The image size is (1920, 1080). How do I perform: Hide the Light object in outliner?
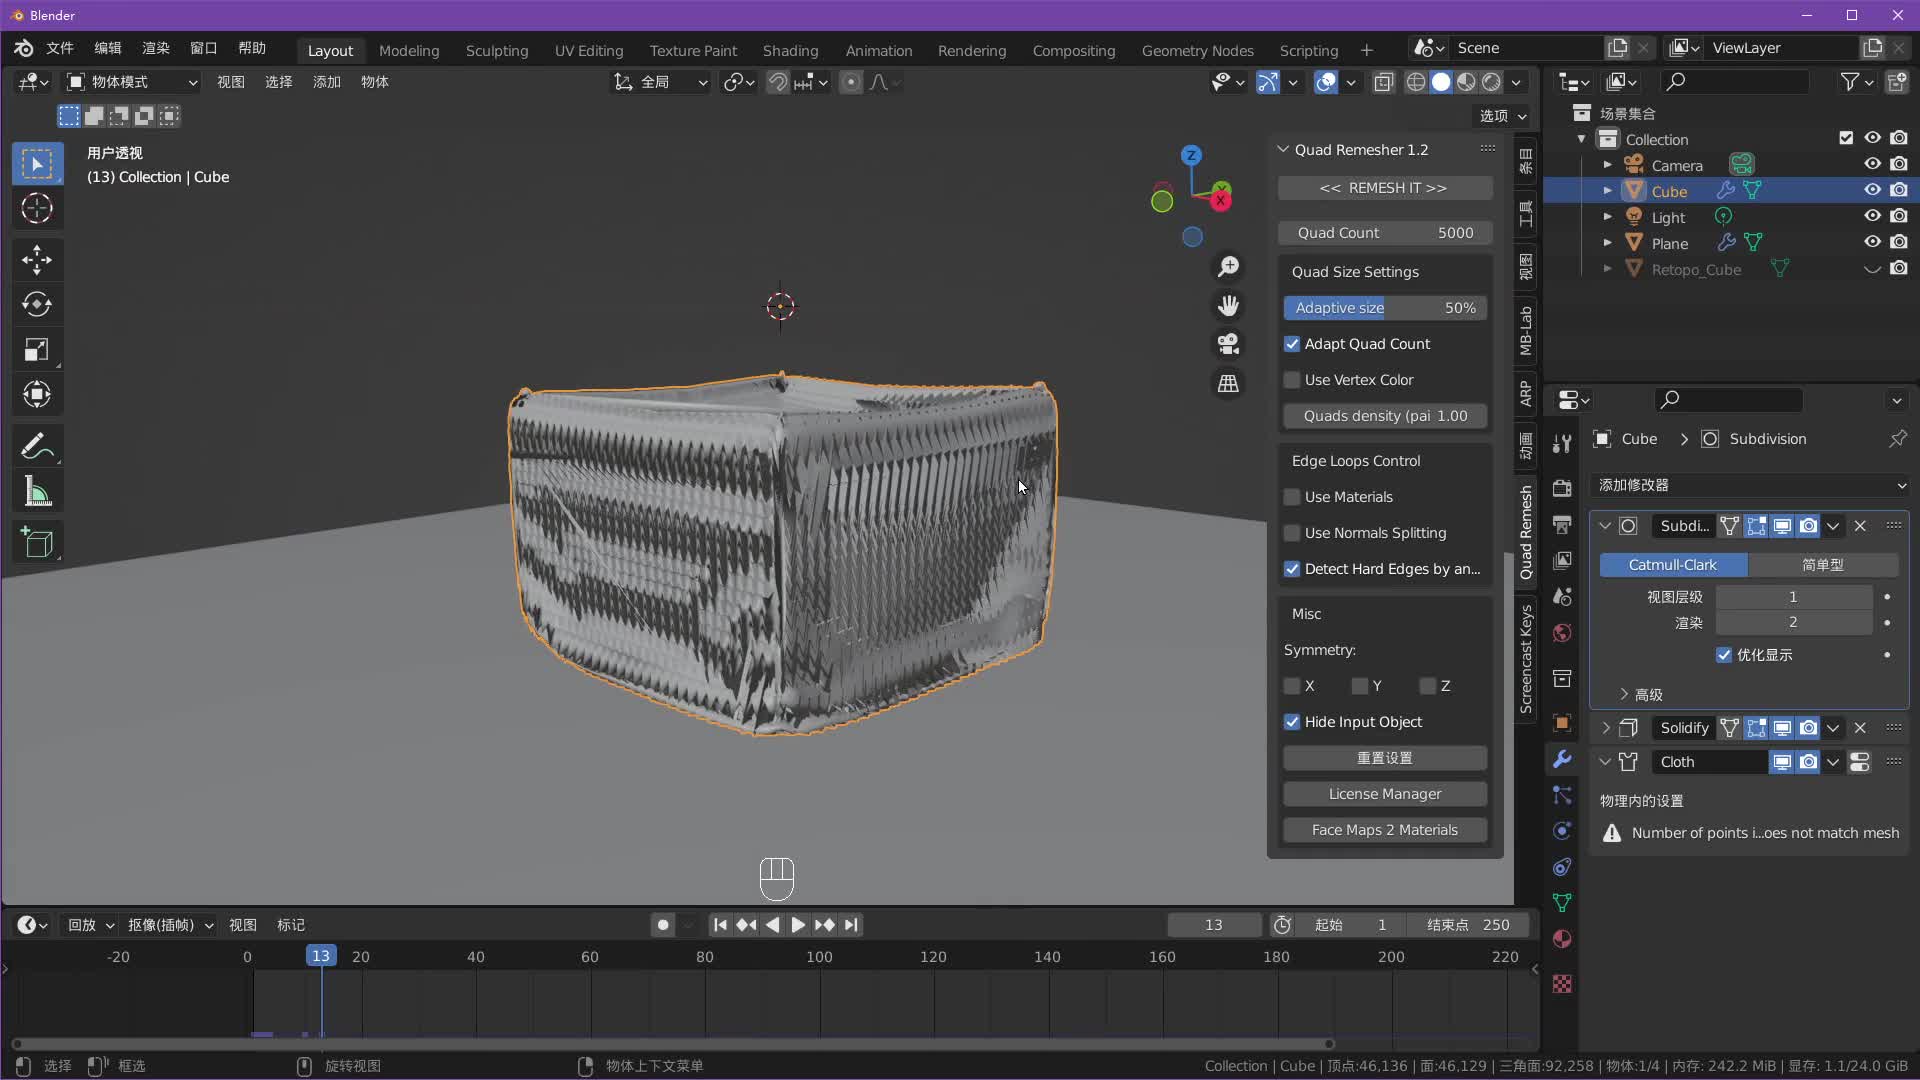(x=1872, y=216)
